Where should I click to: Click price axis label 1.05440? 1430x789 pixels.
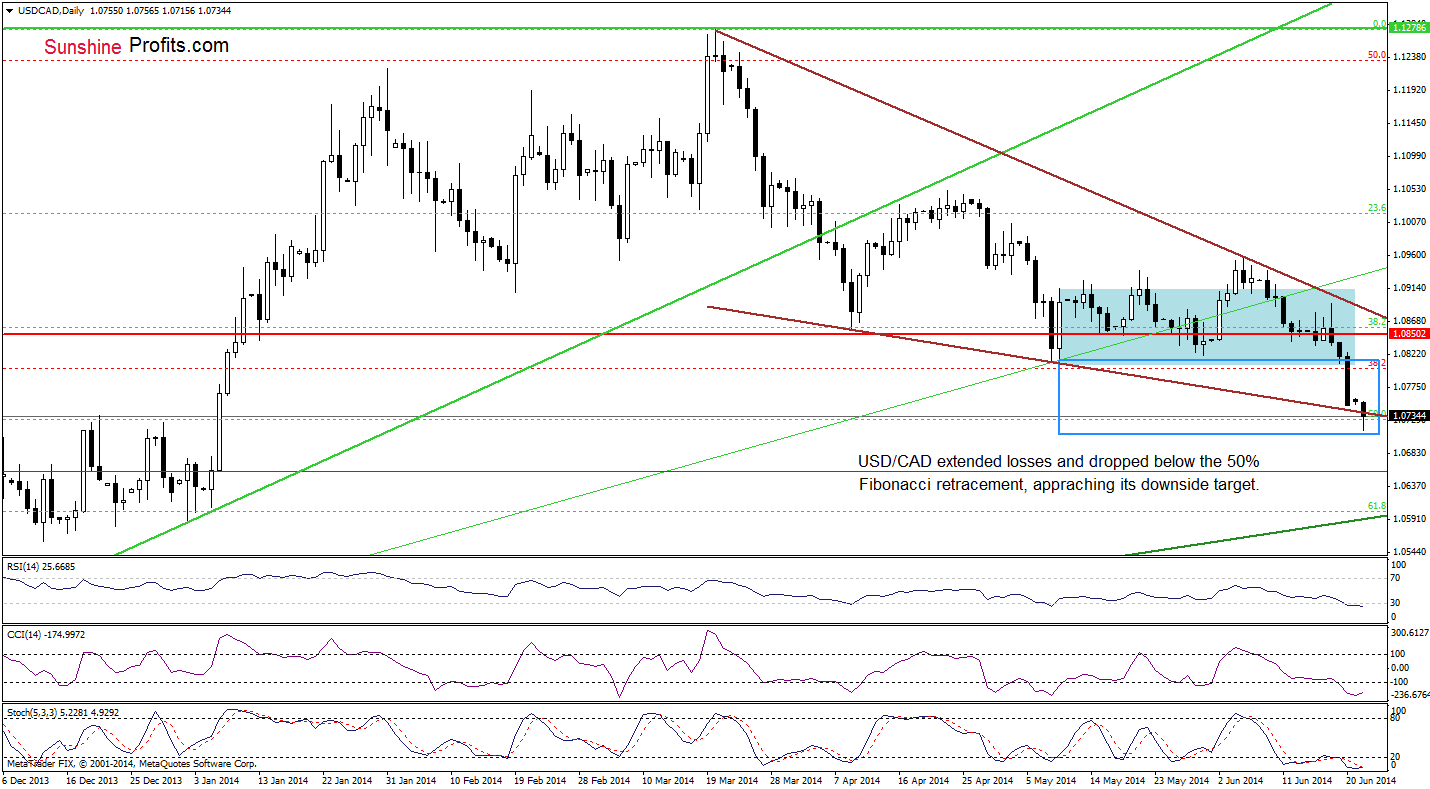1408,551
